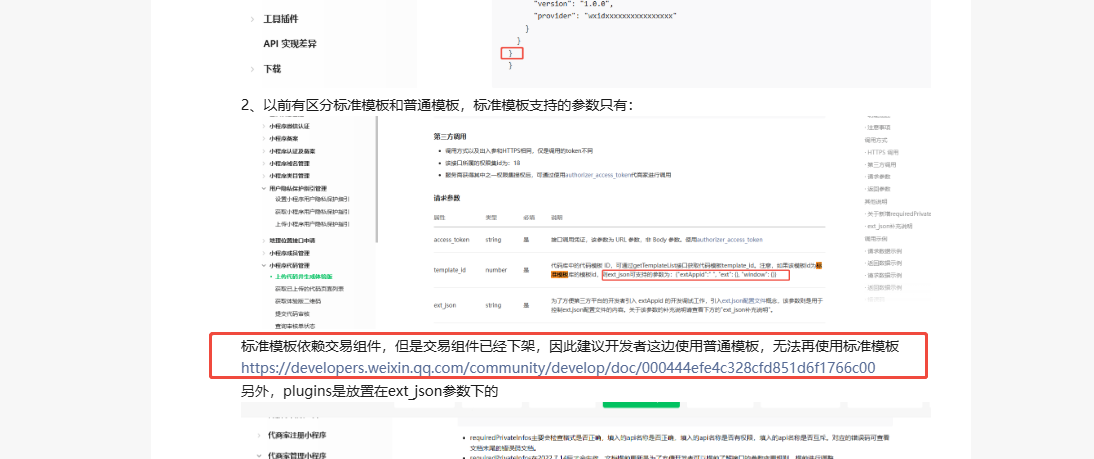Click the bullet 该接口所属的权限集id为: 18
Image resolution: width=1094 pixels, height=459 pixels.
pyautogui.click(x=483, y=162)
